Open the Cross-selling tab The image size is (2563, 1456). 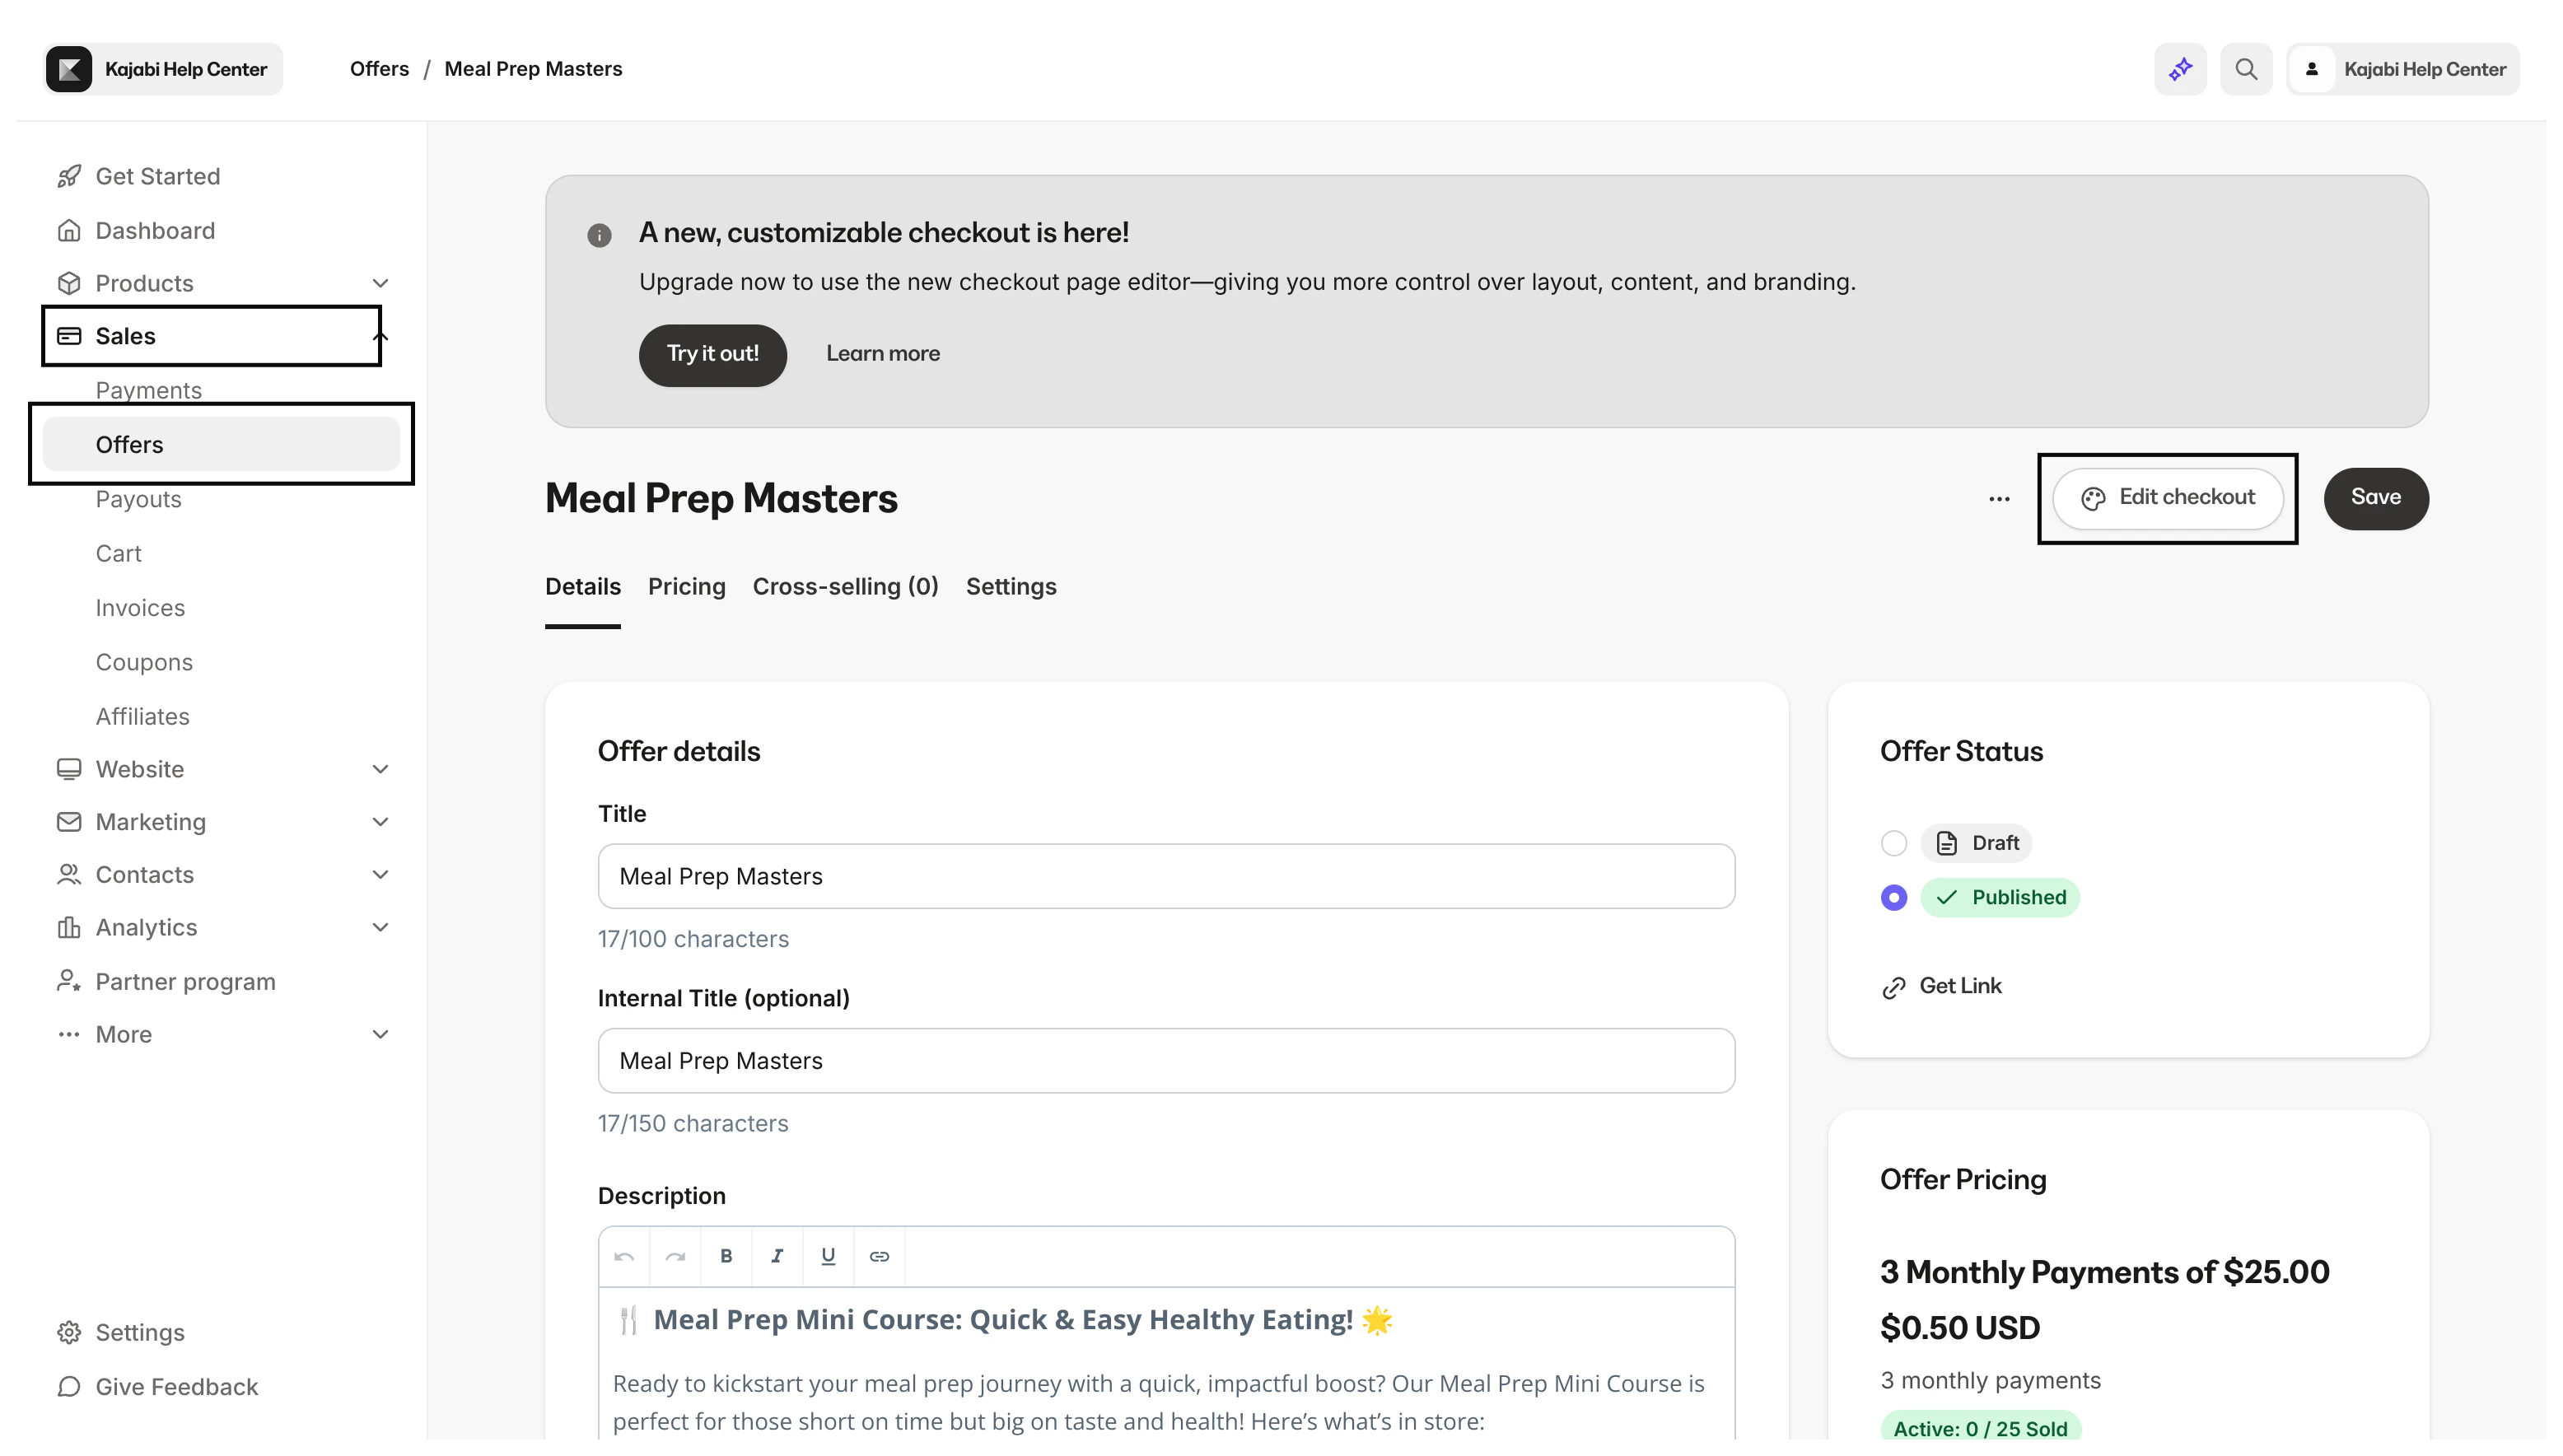click(x=844, y=586)
